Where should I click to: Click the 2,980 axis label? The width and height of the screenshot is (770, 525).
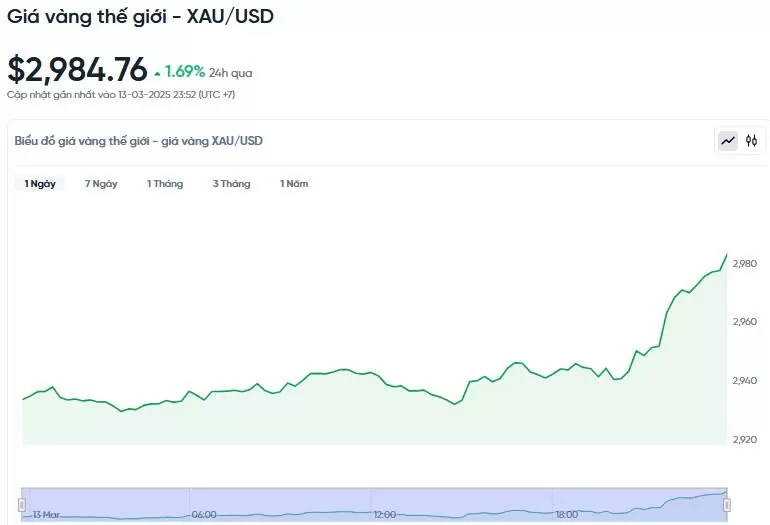tap(744, 264)
